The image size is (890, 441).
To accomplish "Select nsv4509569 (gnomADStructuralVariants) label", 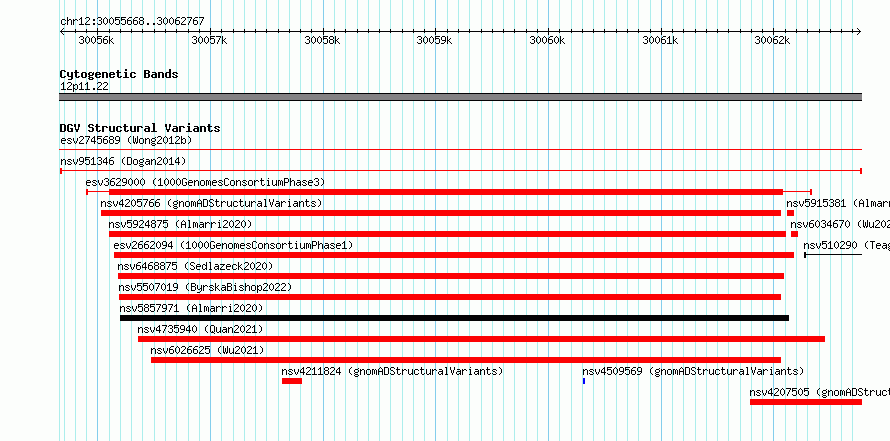I will point(693,371).
